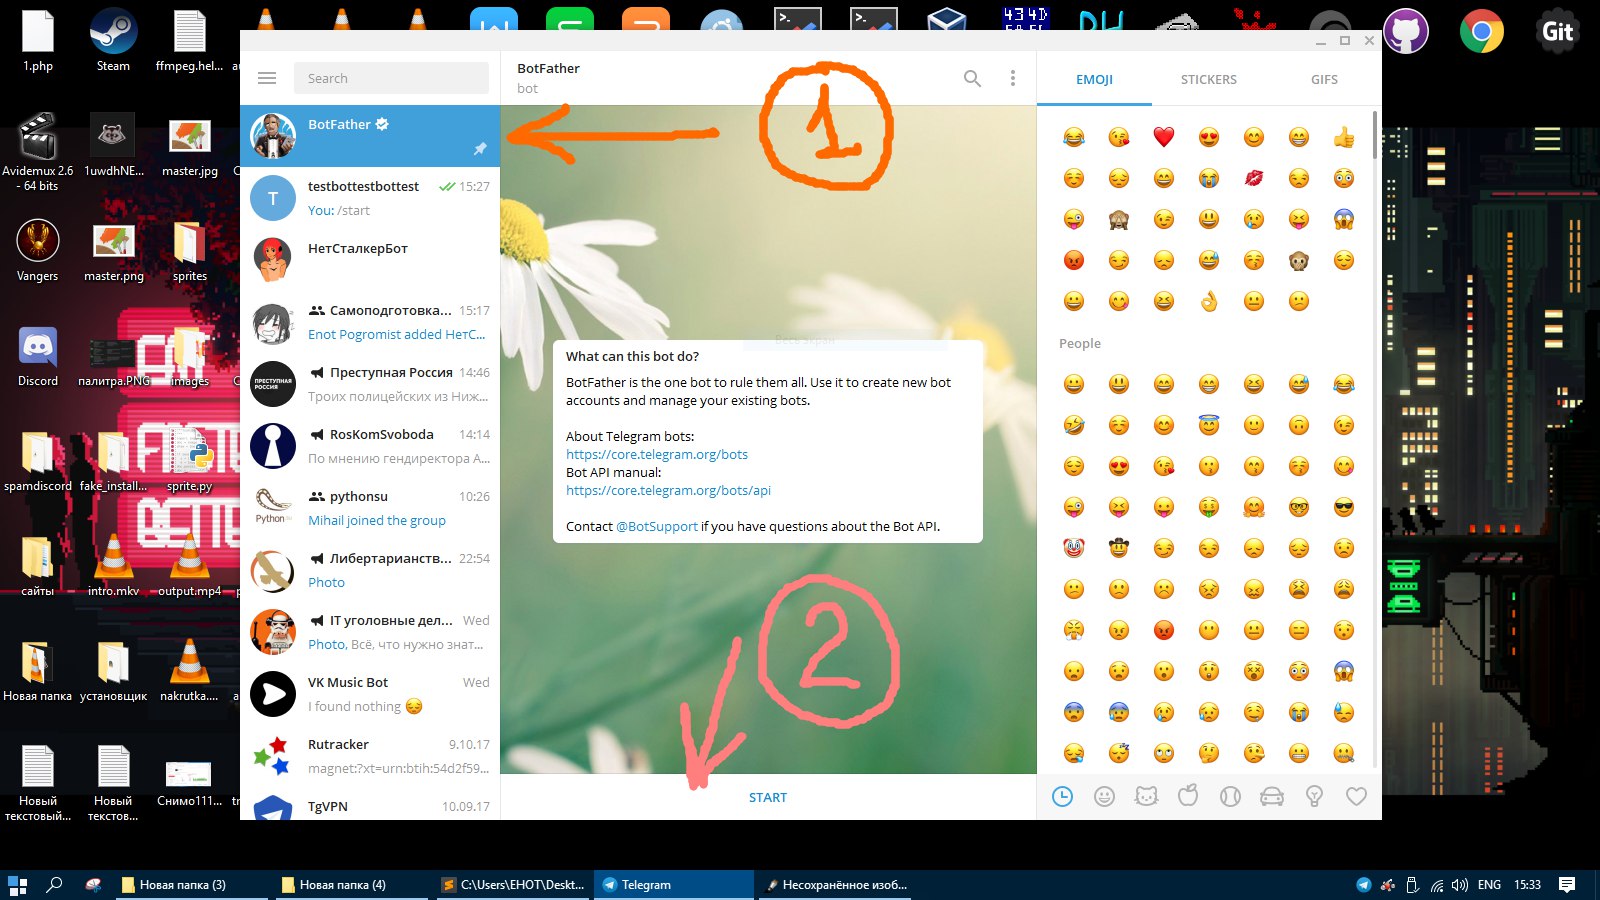This screenshot has width=1600, height=900.
Task: Open the testbottestbottest chat
Action: point(370,198)
